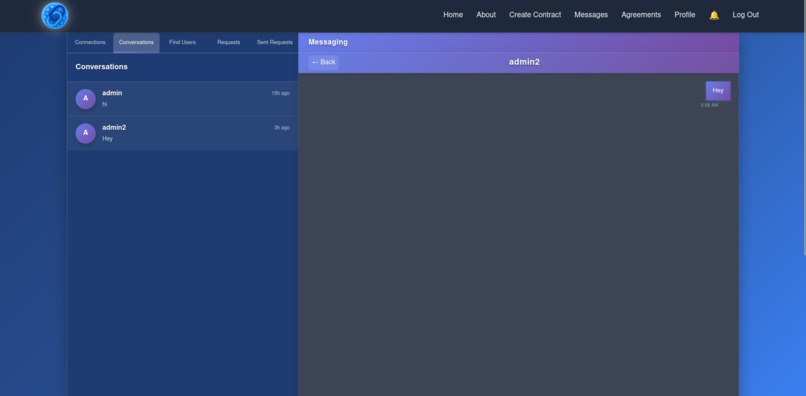The image size is (806, 396).
Task: Switch to the Find Users tab
Action: pyautogui.click(x=182, y=43)
